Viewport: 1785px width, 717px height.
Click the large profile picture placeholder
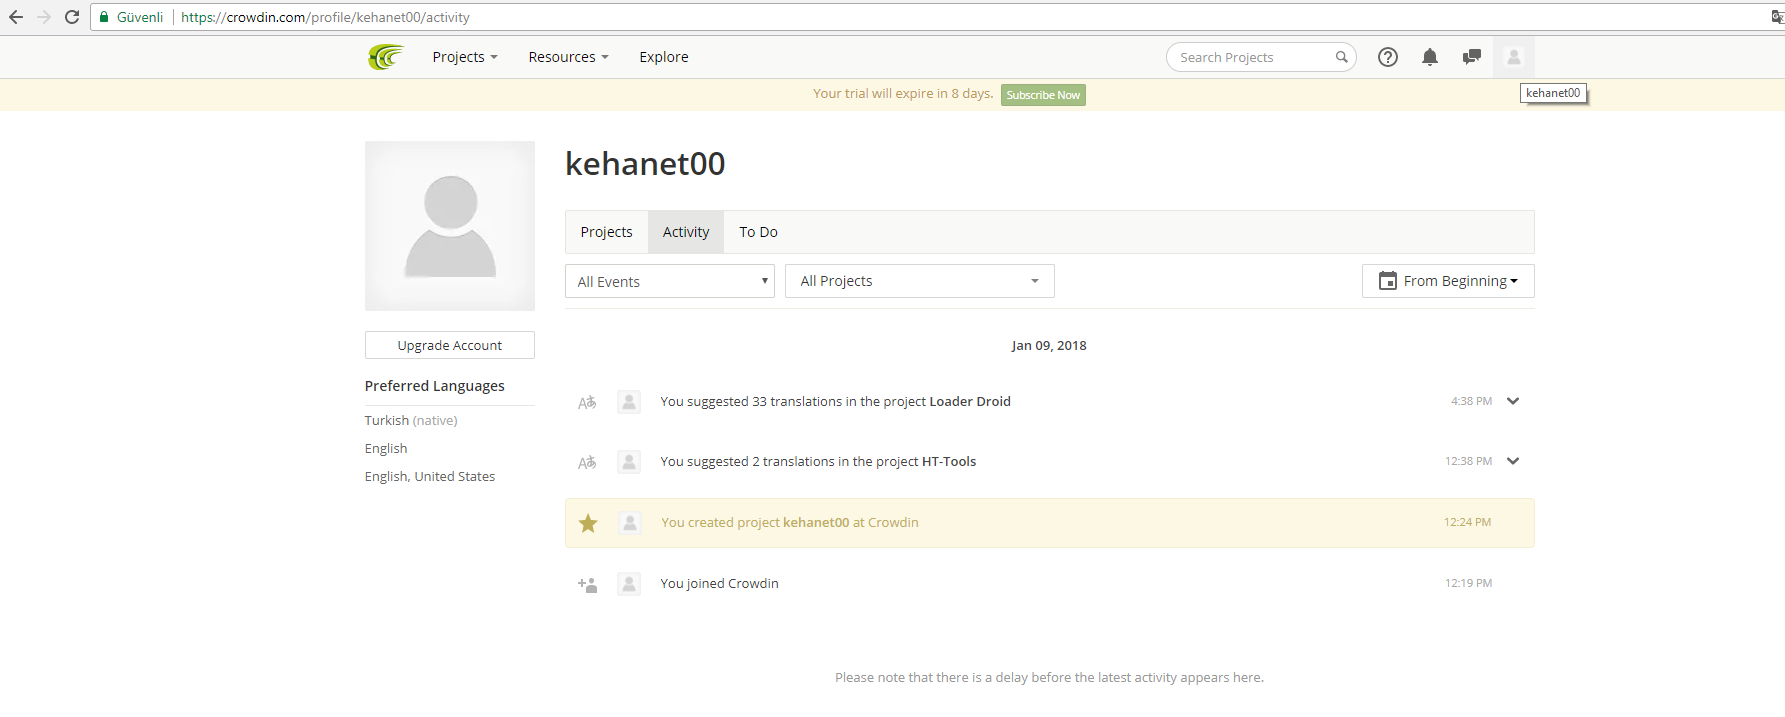450,226
